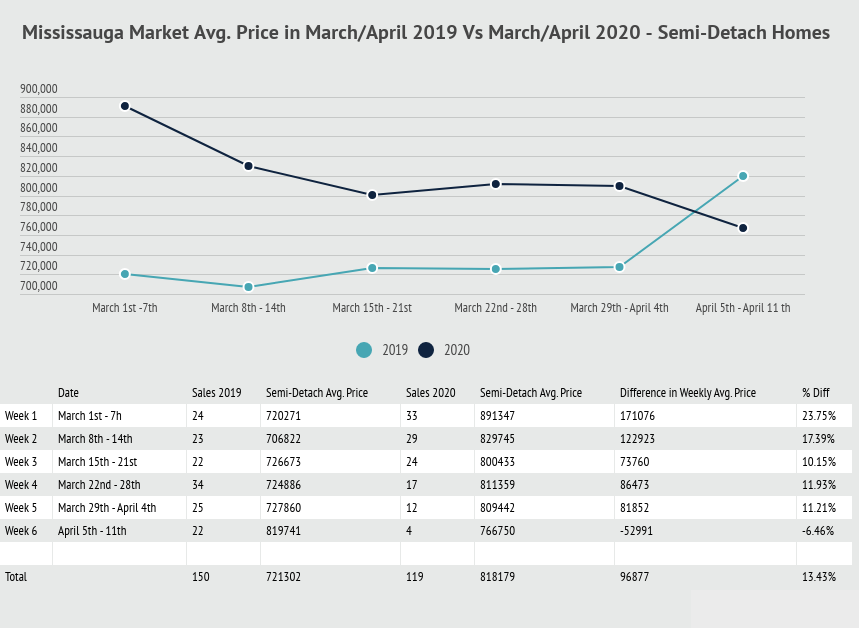Select the 818179 total average price cell

pos(497,577)
